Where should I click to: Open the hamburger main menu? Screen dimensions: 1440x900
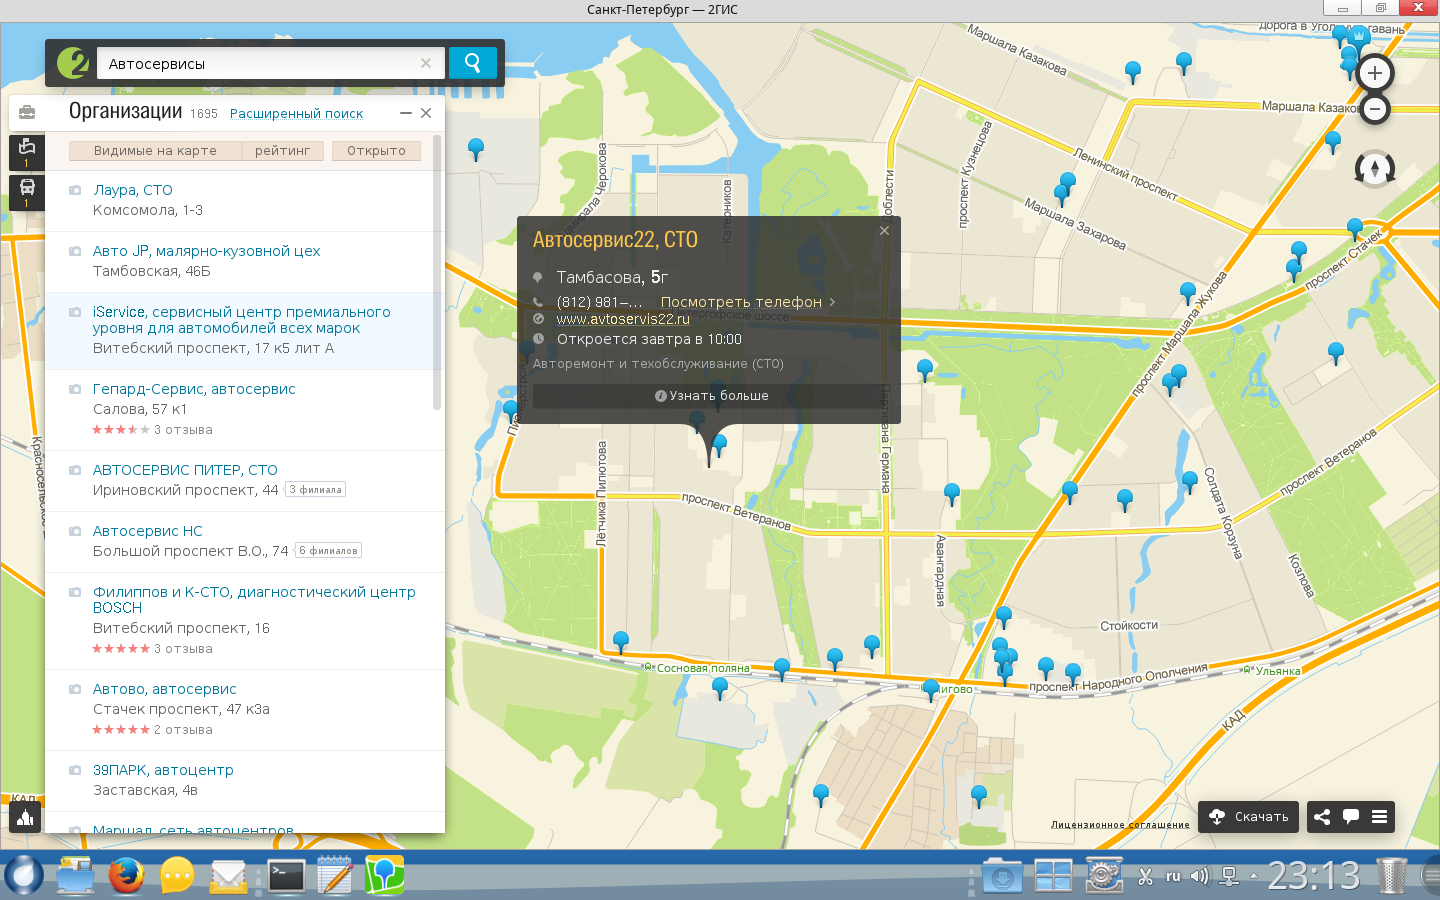[x=1379, y=817]
